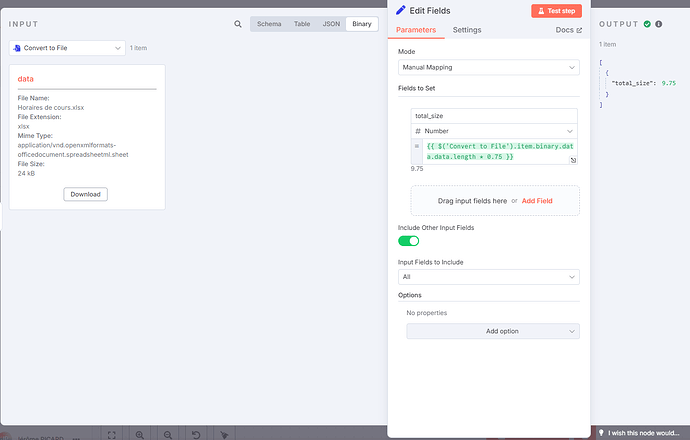The width and height of the screenshot is (690, 440).
Task: Open the Settings tab
Action: coord(467,30)
